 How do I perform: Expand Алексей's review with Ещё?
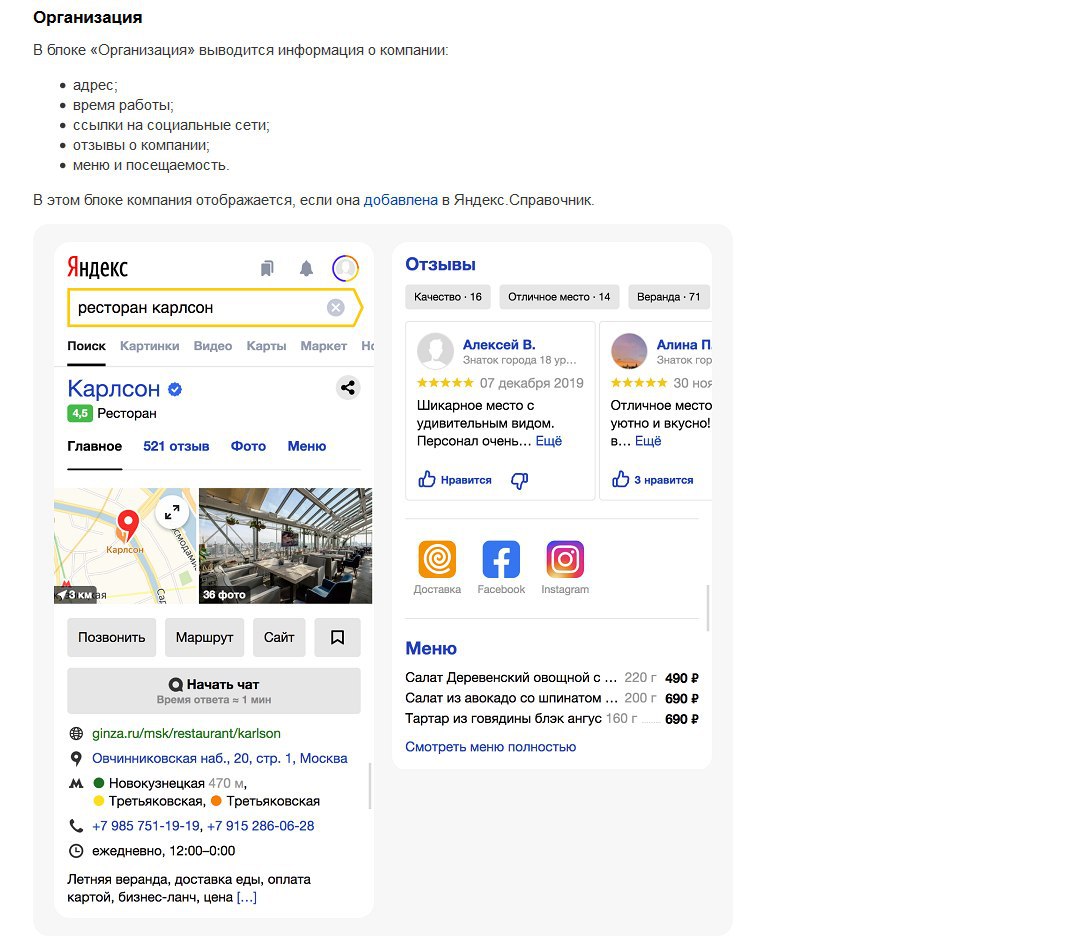point(549,441)
